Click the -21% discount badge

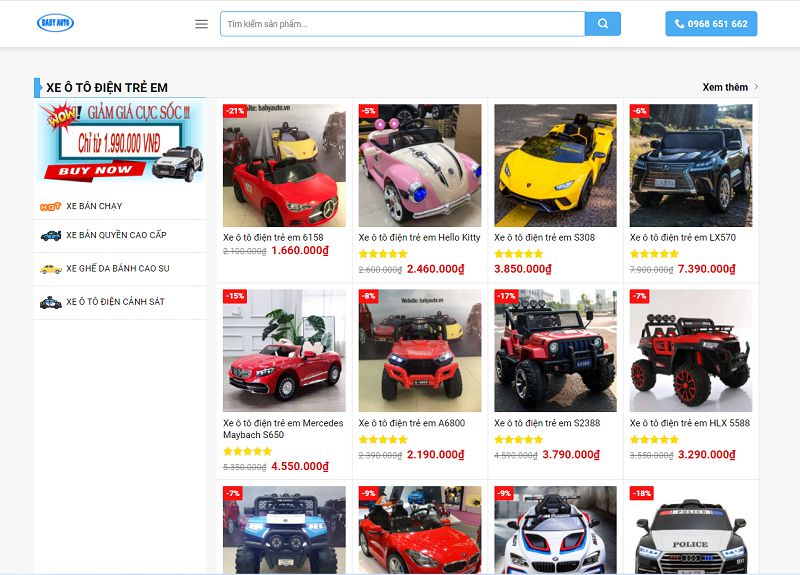[x=235, y=110]
